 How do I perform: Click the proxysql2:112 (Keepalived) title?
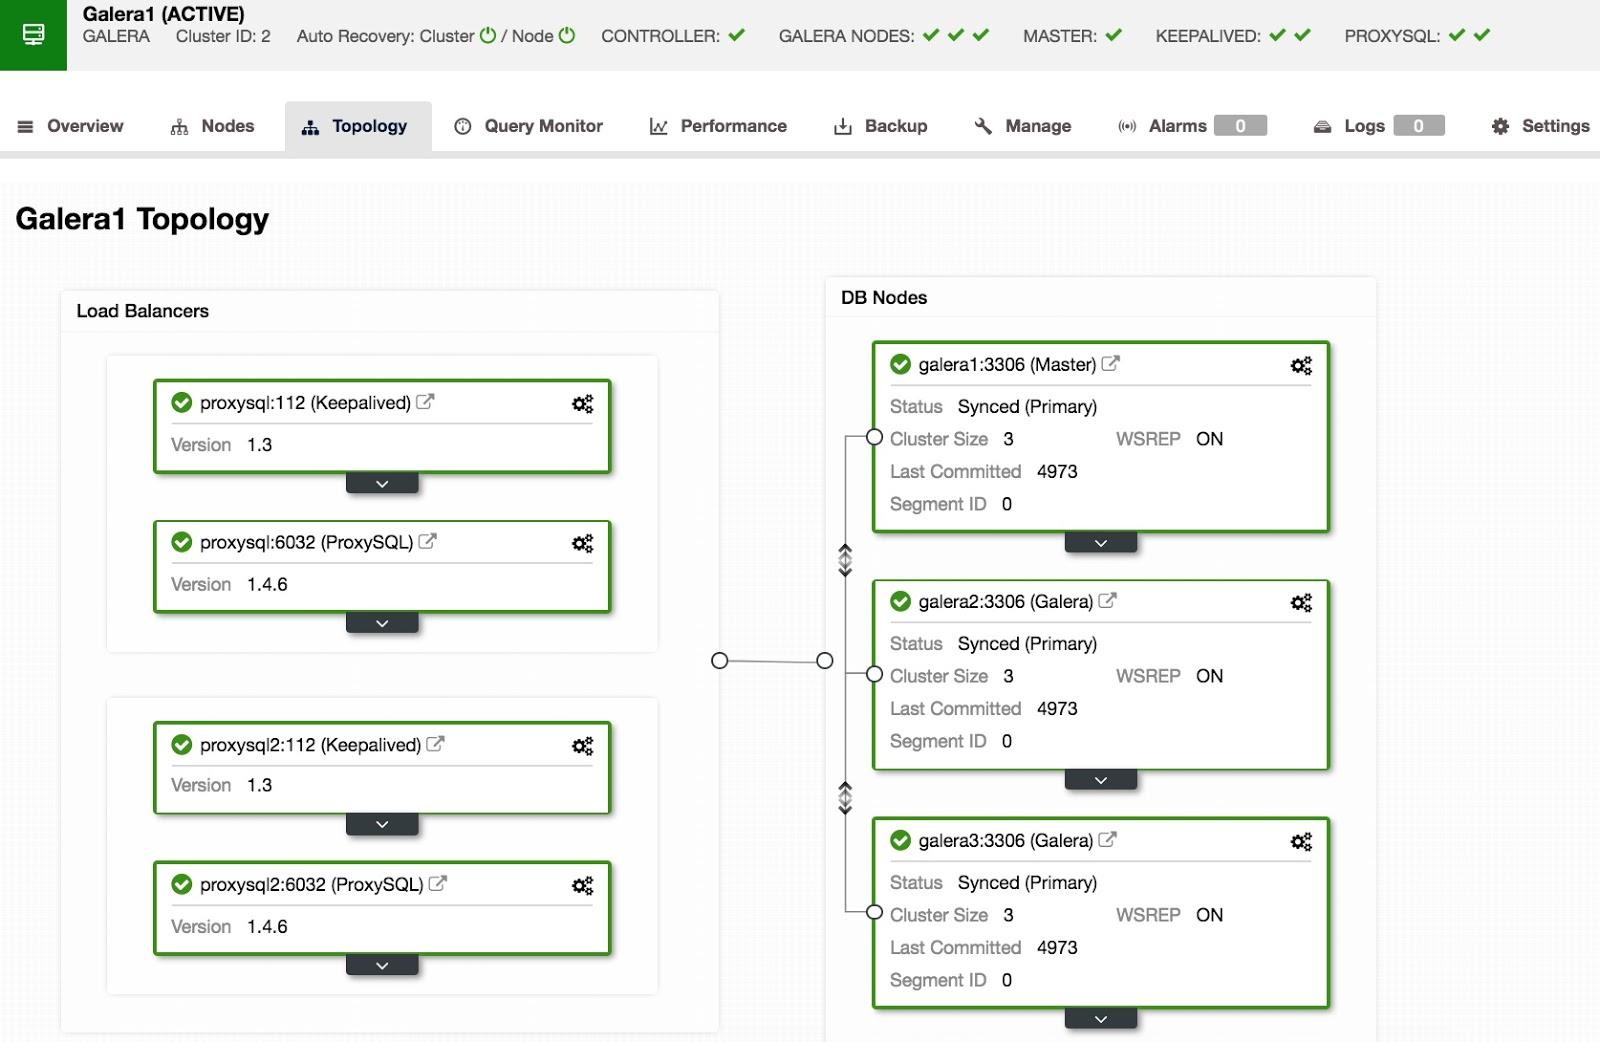pyautogui.click(x=310, y=744)
